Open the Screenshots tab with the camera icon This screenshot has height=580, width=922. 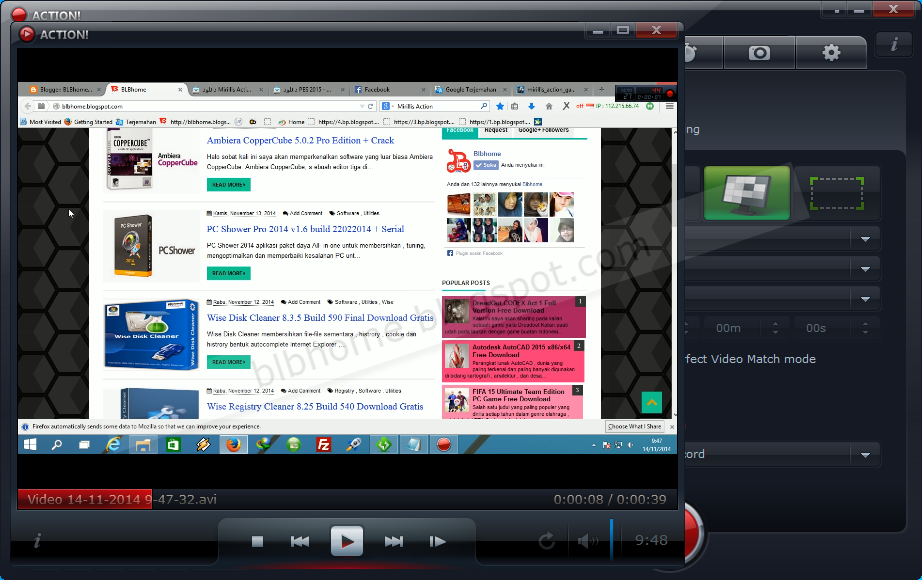click(759, 53)
